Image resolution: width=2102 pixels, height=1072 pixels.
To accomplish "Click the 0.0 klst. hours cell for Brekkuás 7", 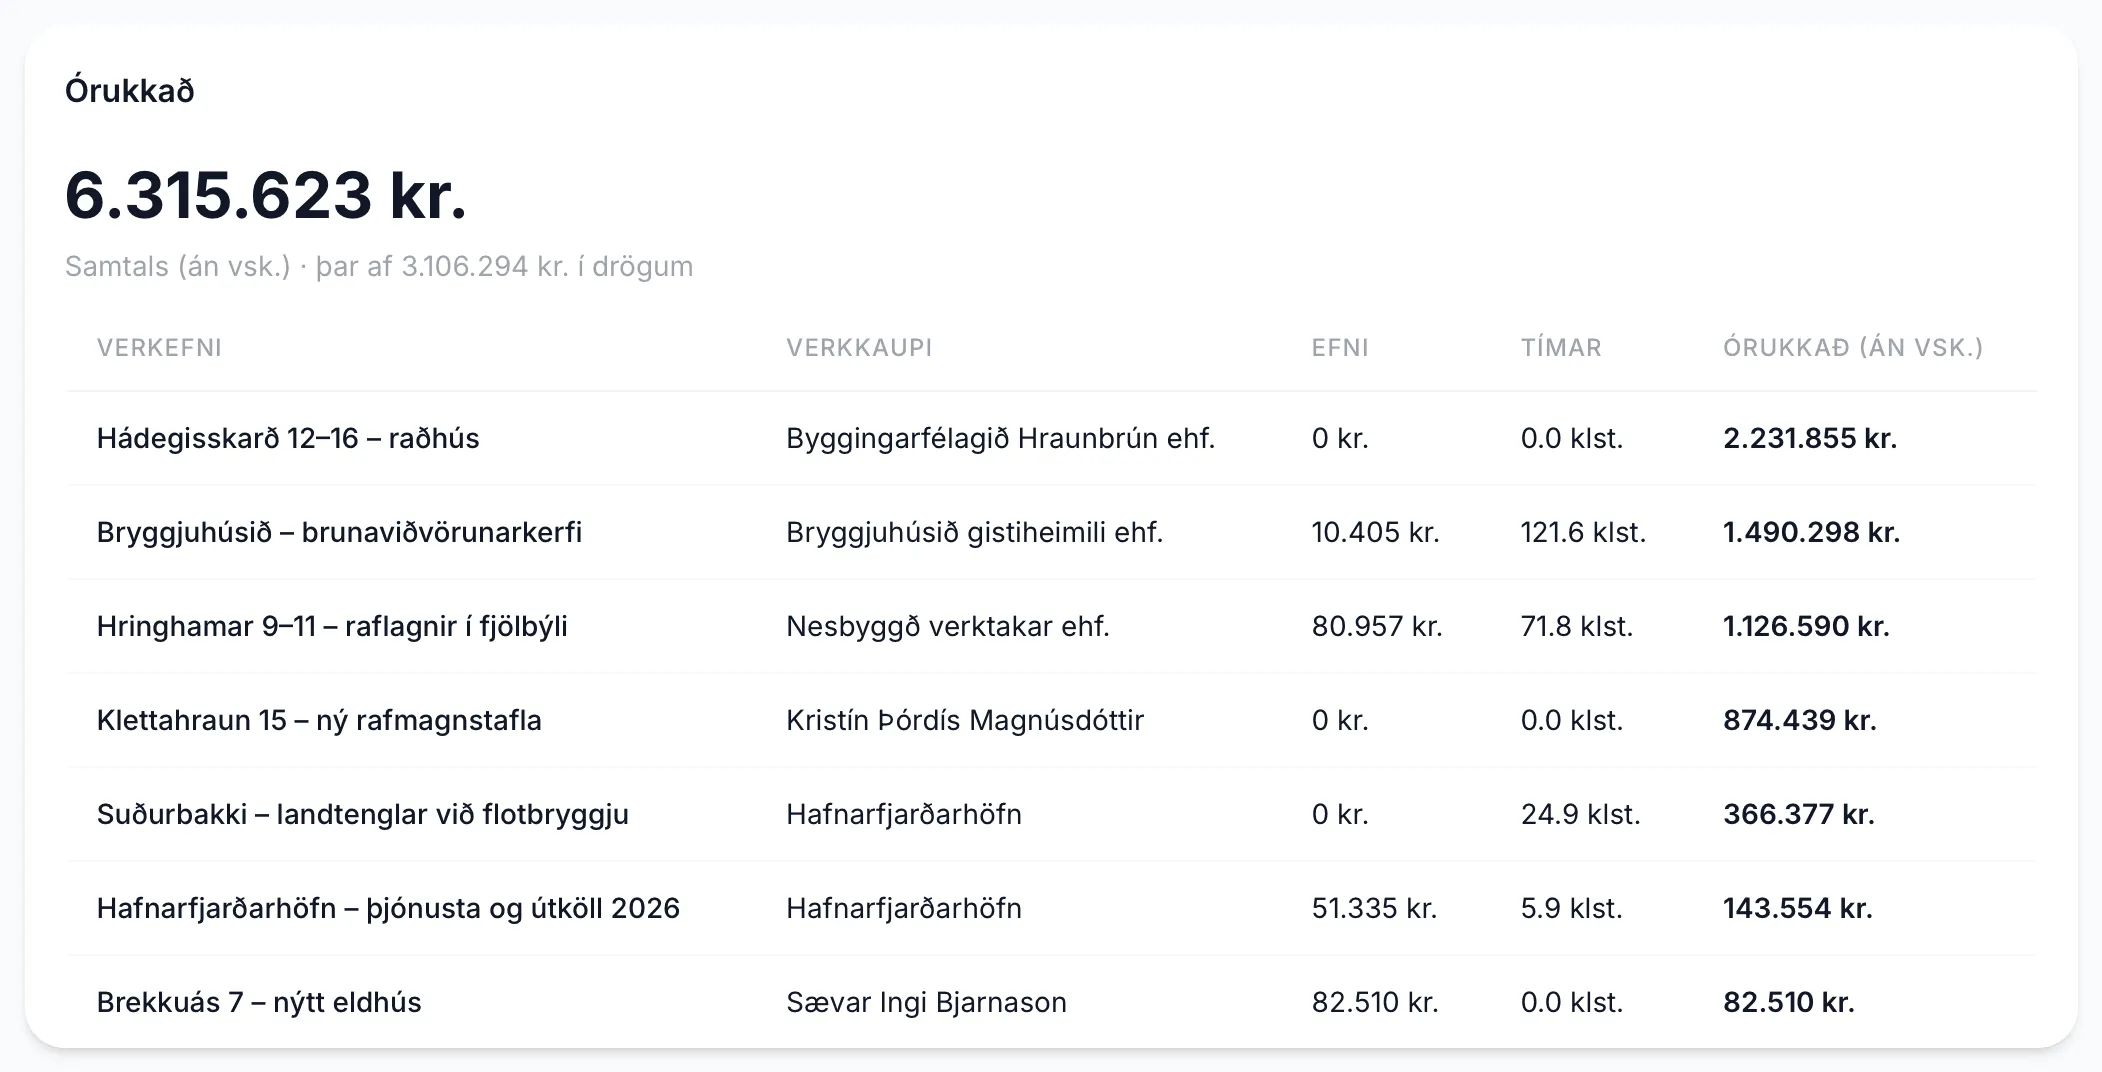I will [x=1572, y=1002].
